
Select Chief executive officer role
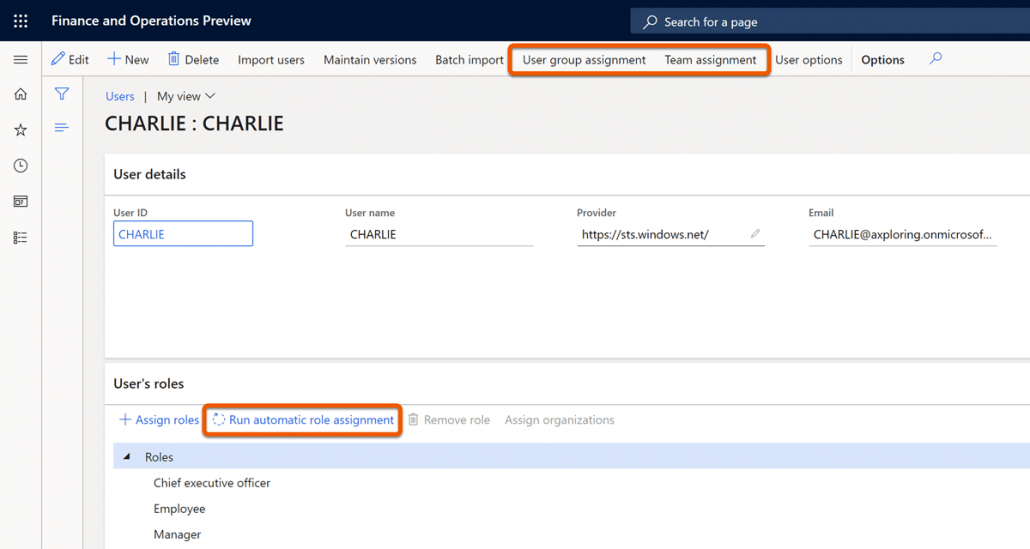tap(212, 483)
